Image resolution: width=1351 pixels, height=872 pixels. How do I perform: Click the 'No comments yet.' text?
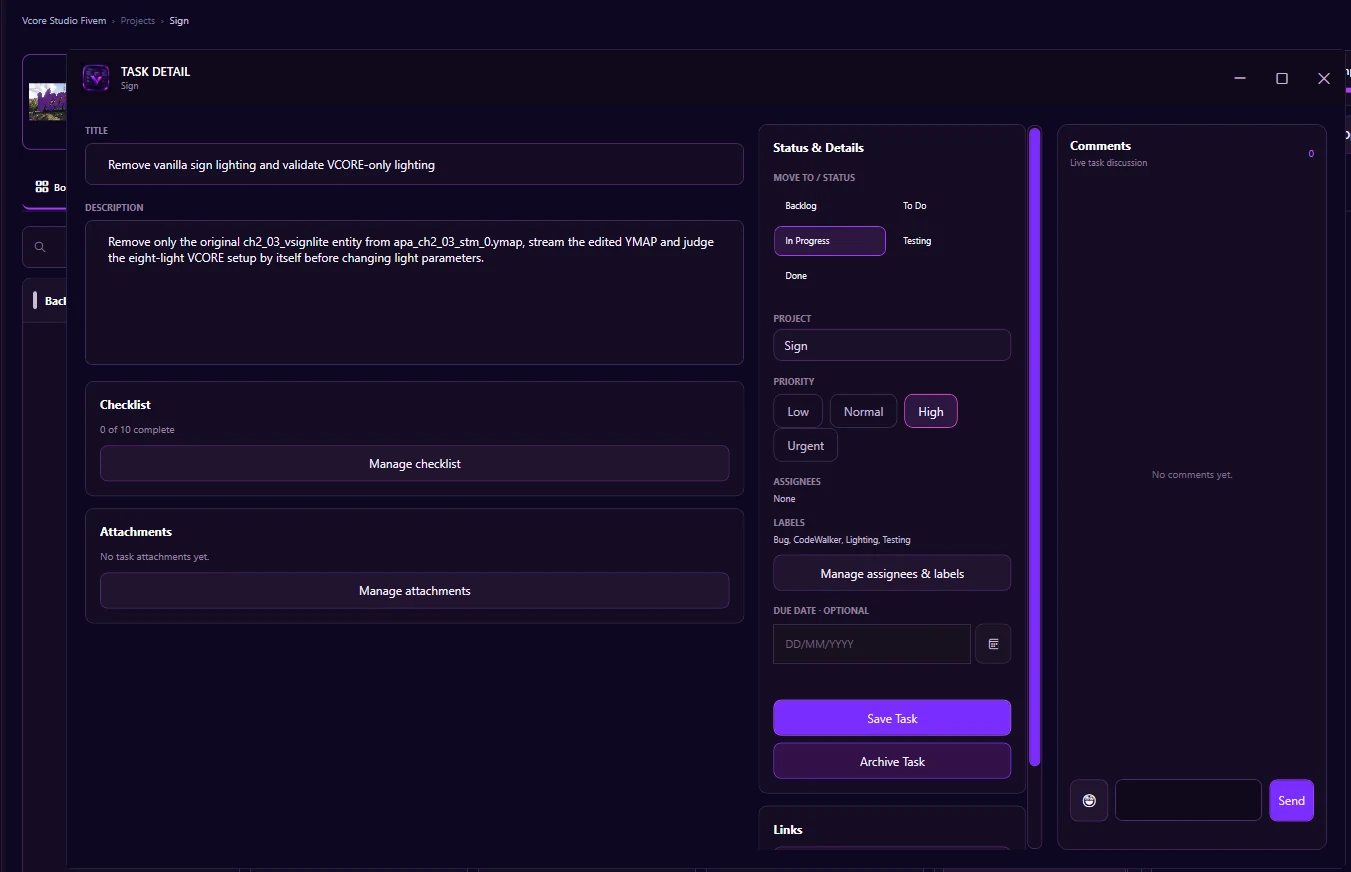pos(1192,475)
